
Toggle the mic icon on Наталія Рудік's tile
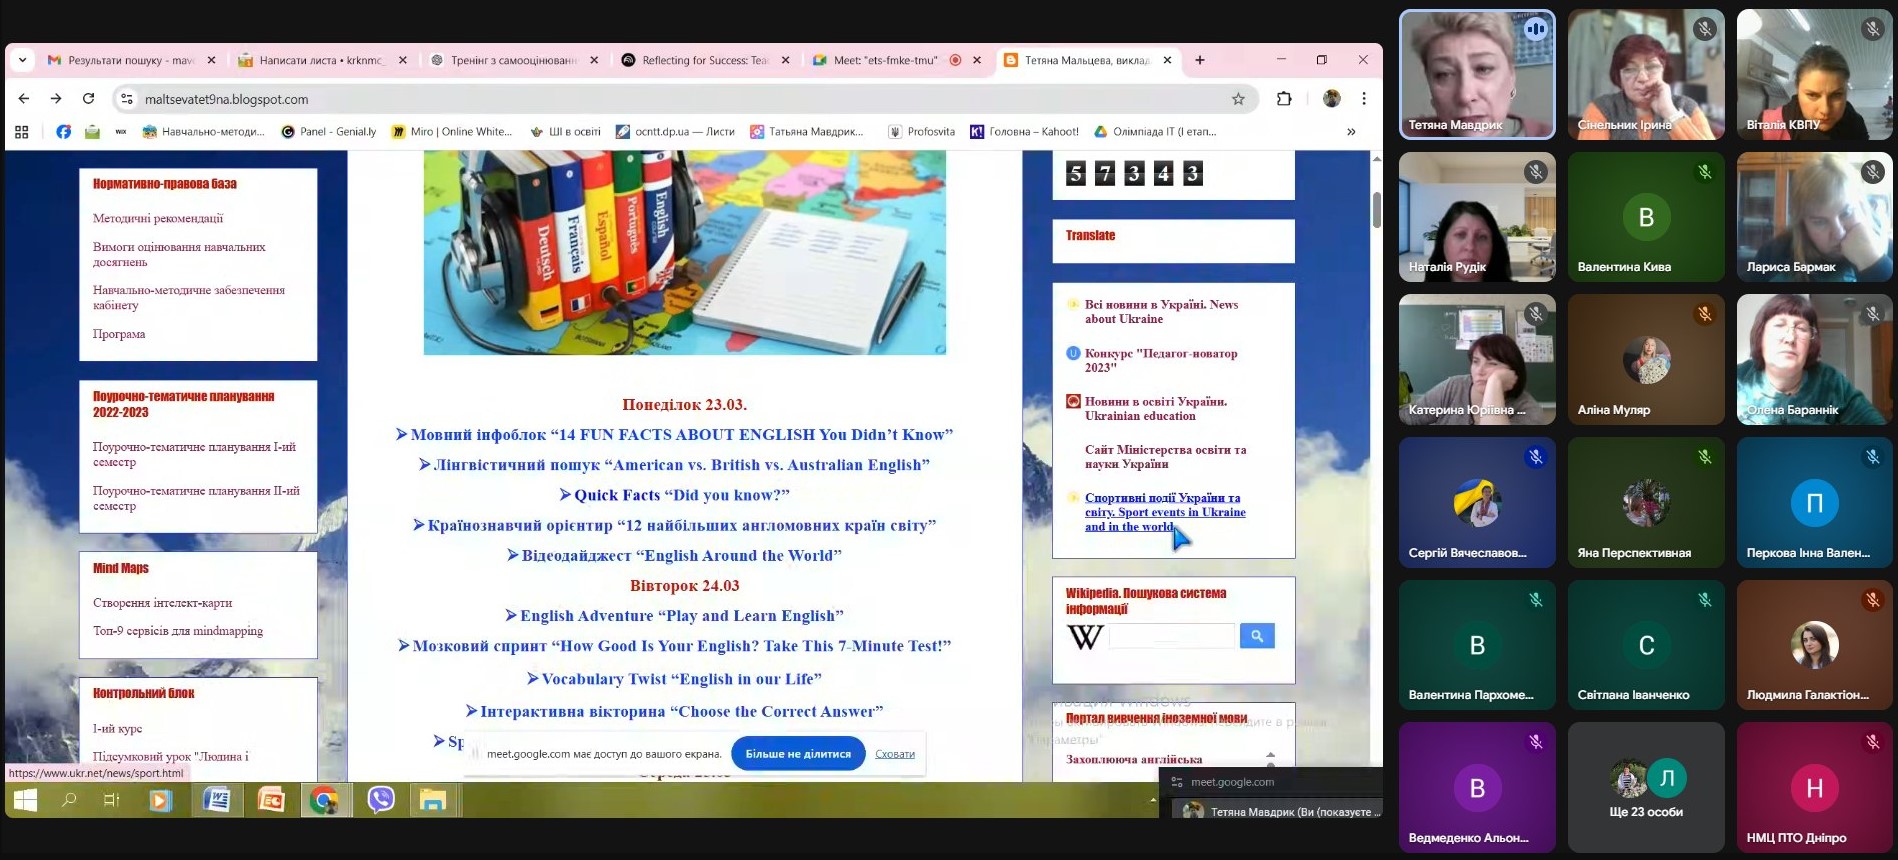[x=1536, y=172]
